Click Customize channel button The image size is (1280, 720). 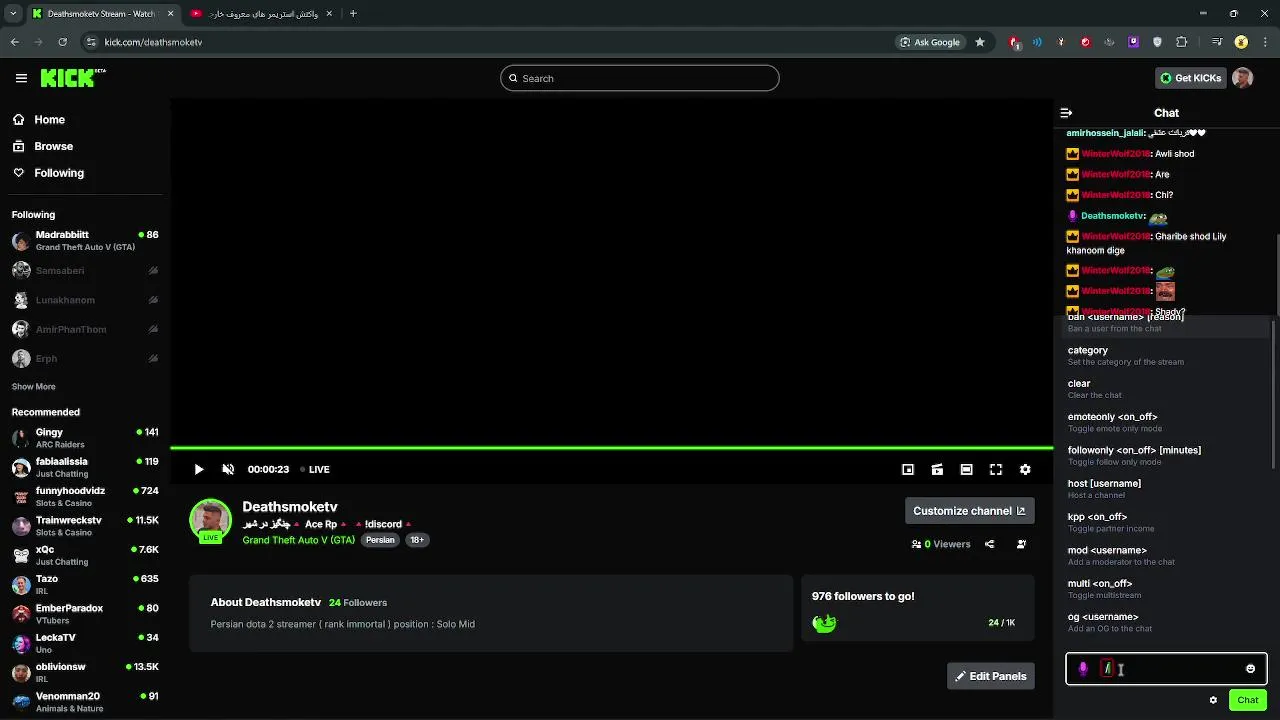969,511
